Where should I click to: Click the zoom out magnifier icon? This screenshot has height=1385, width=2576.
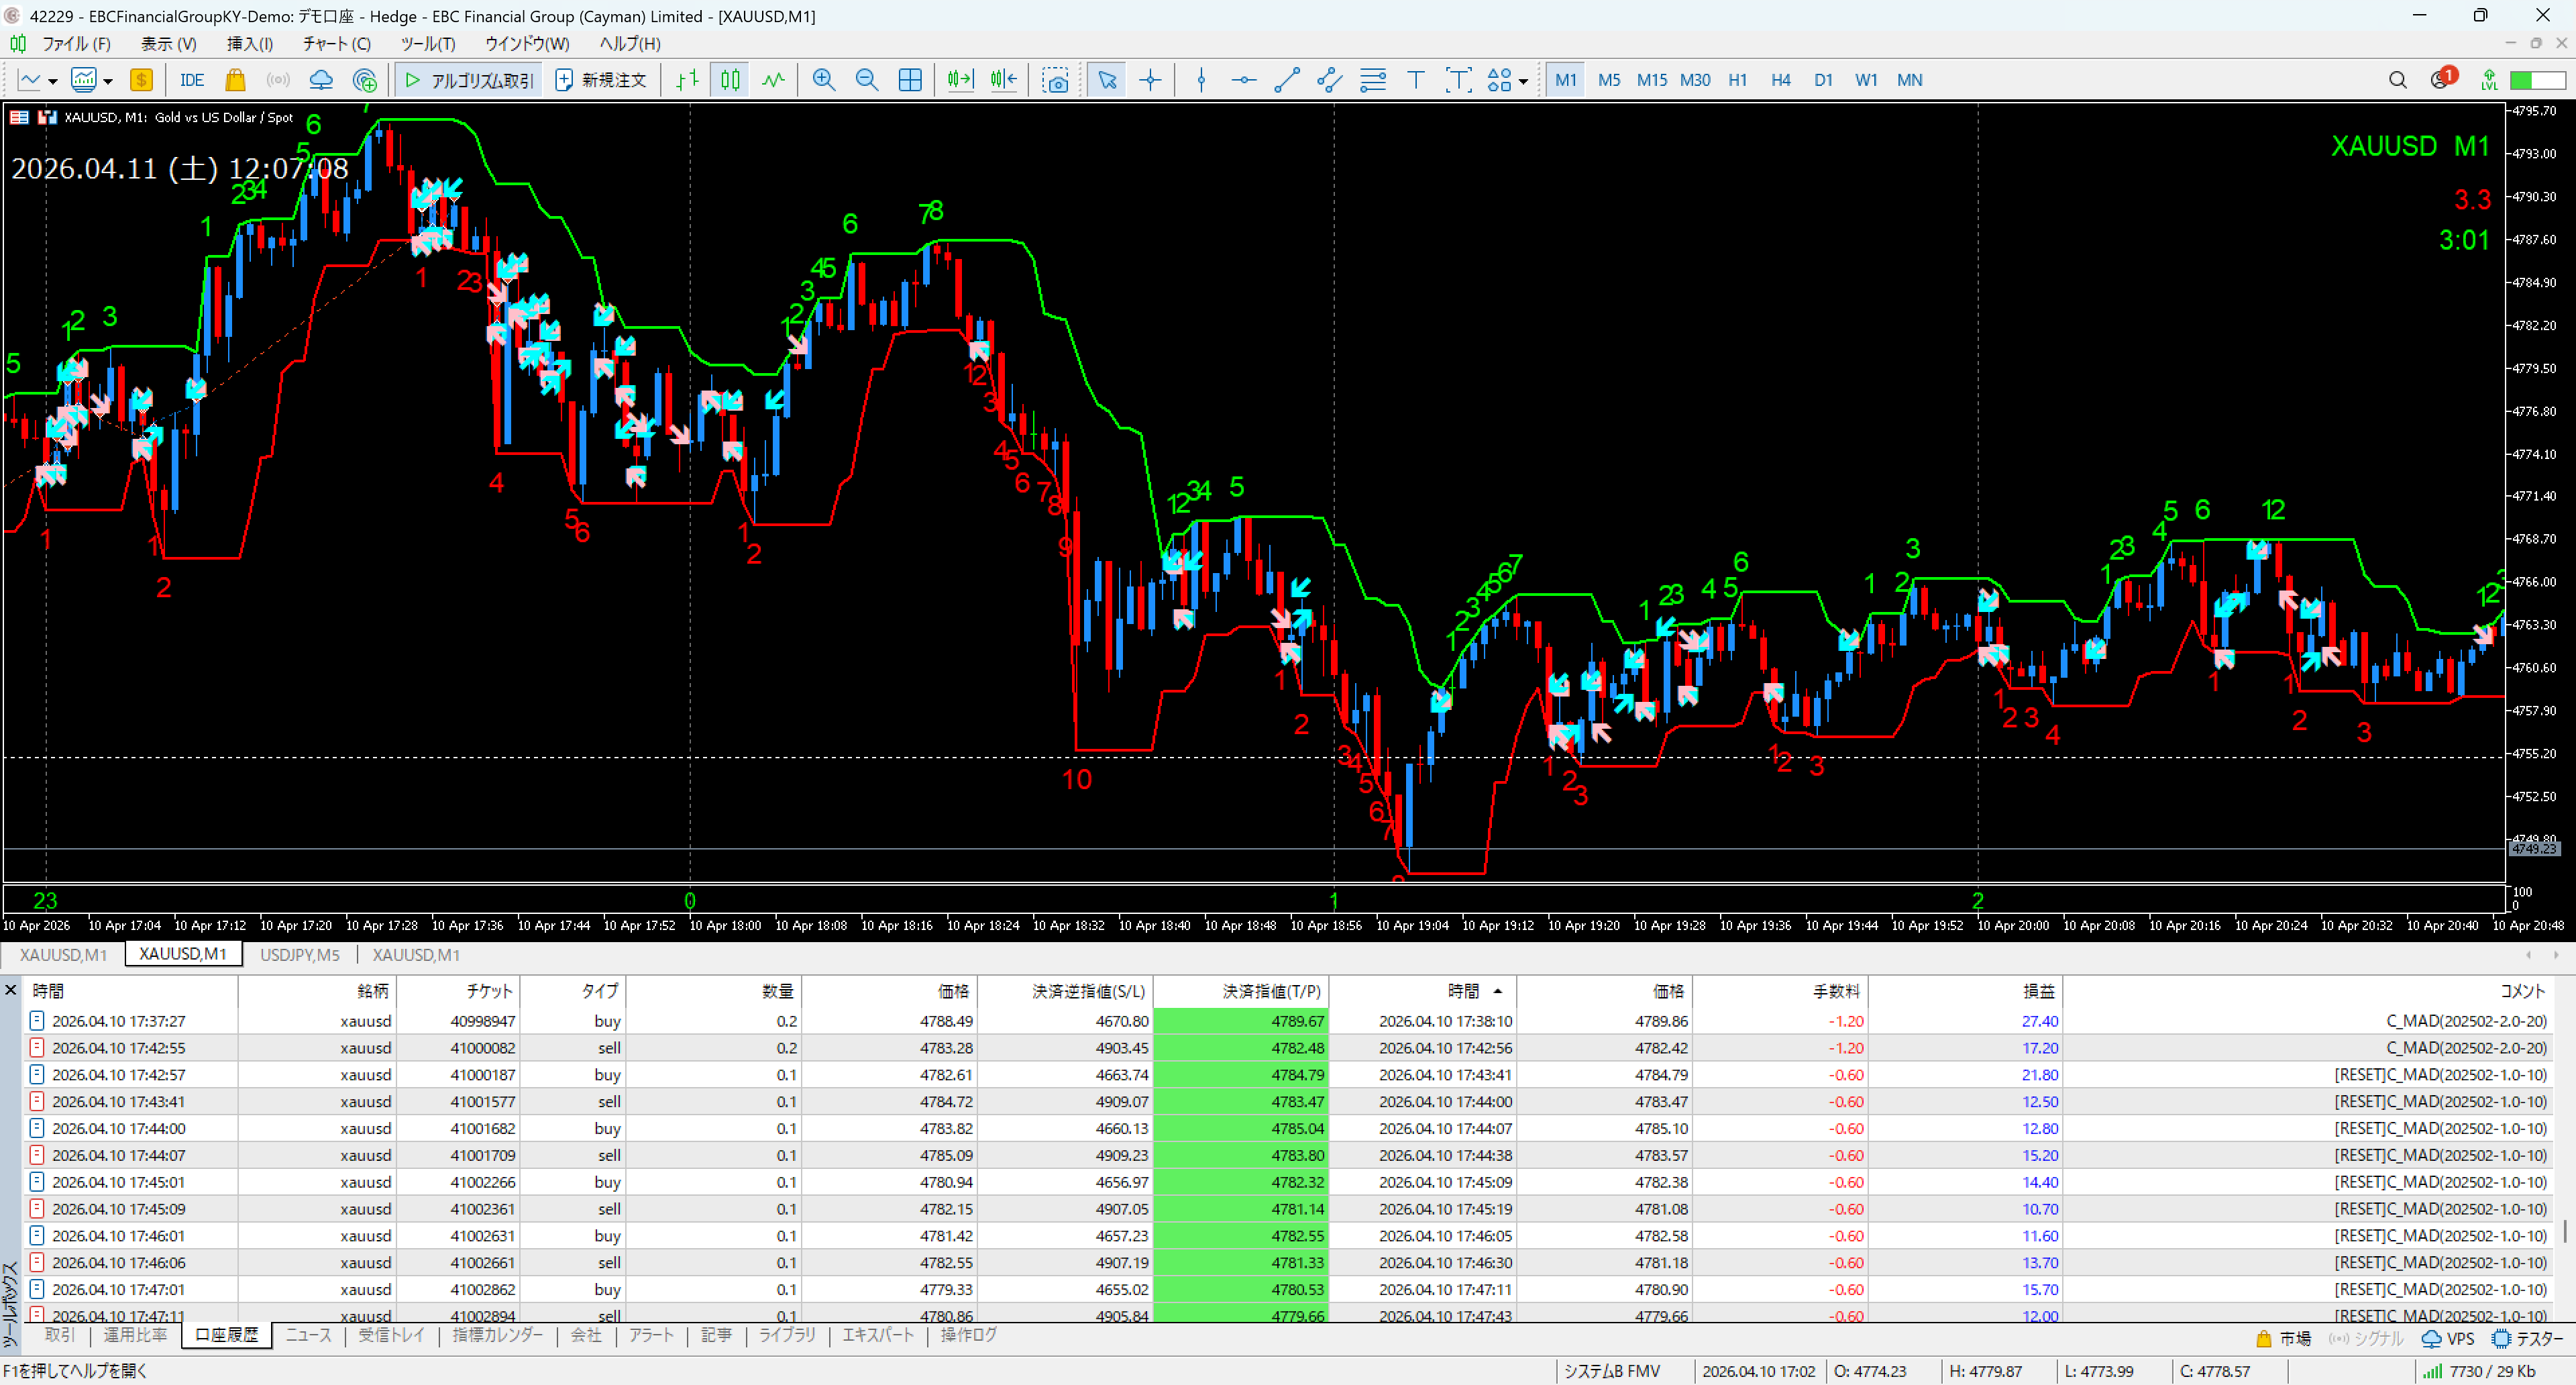coord(866,80)
